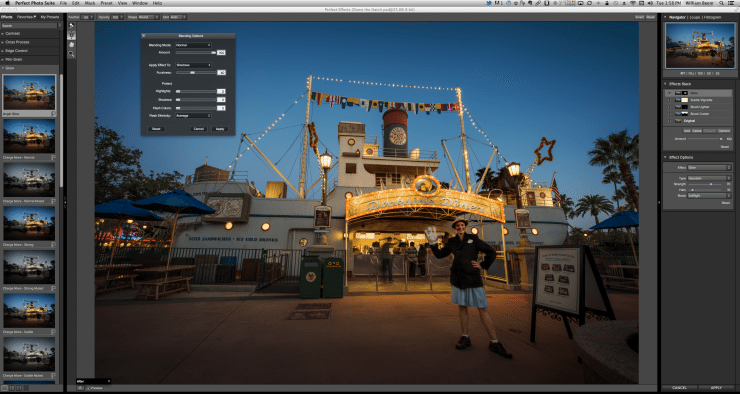Viewport: 740px width, 394px height.
Task: Toggle visibility of Glow layer
Action: tap(669, 93)
